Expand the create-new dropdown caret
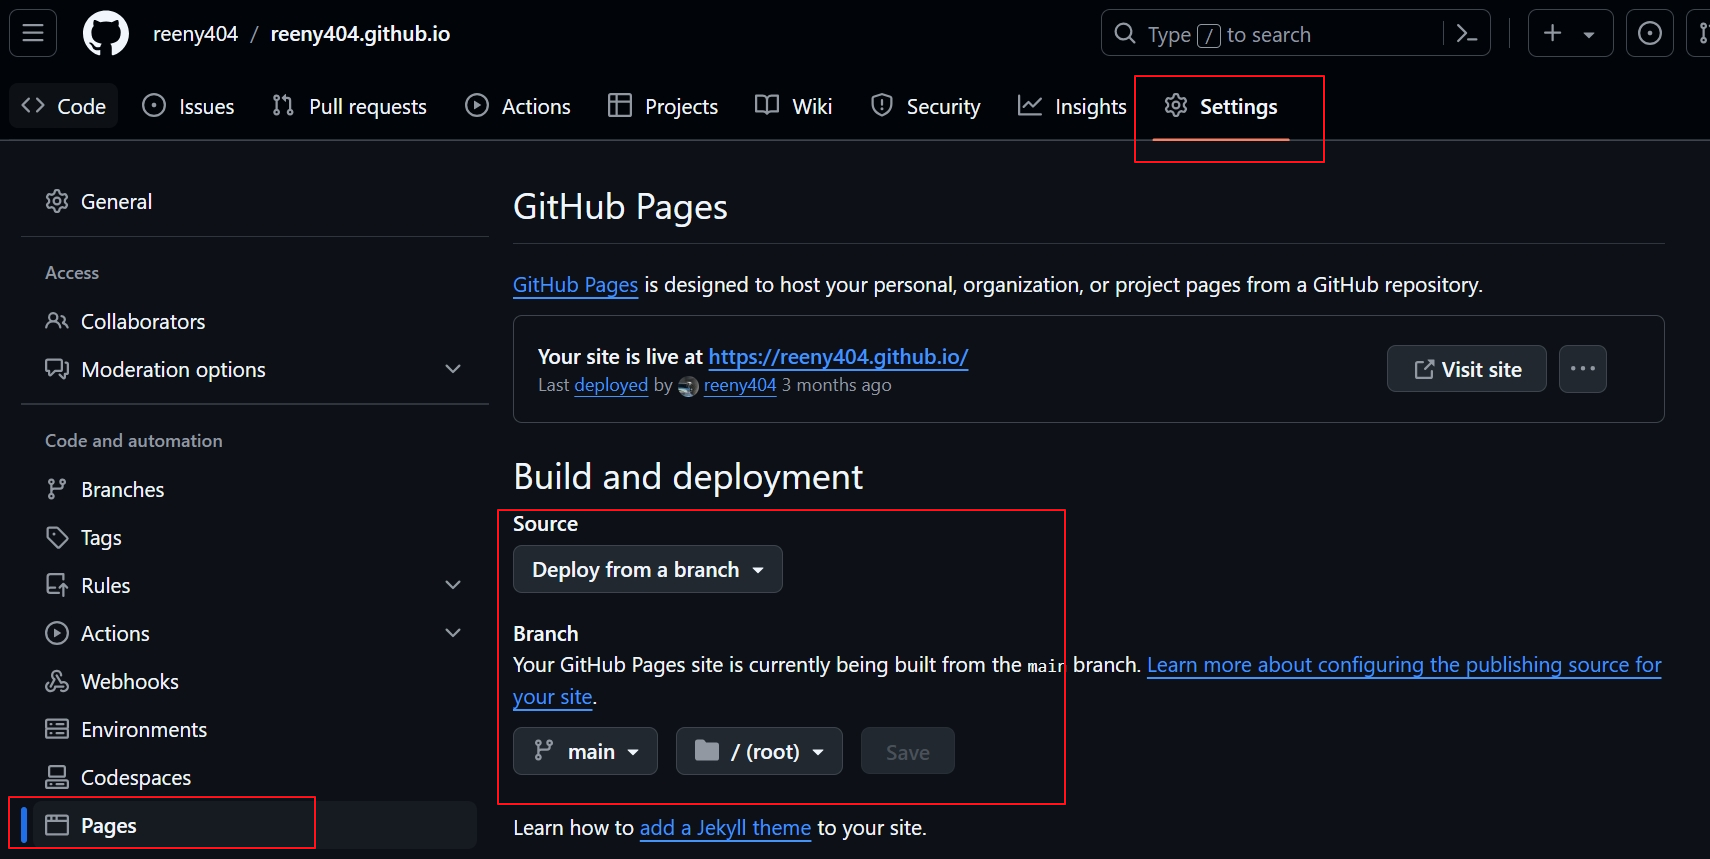This screenshot has height=859, width=1710. 1589,34
